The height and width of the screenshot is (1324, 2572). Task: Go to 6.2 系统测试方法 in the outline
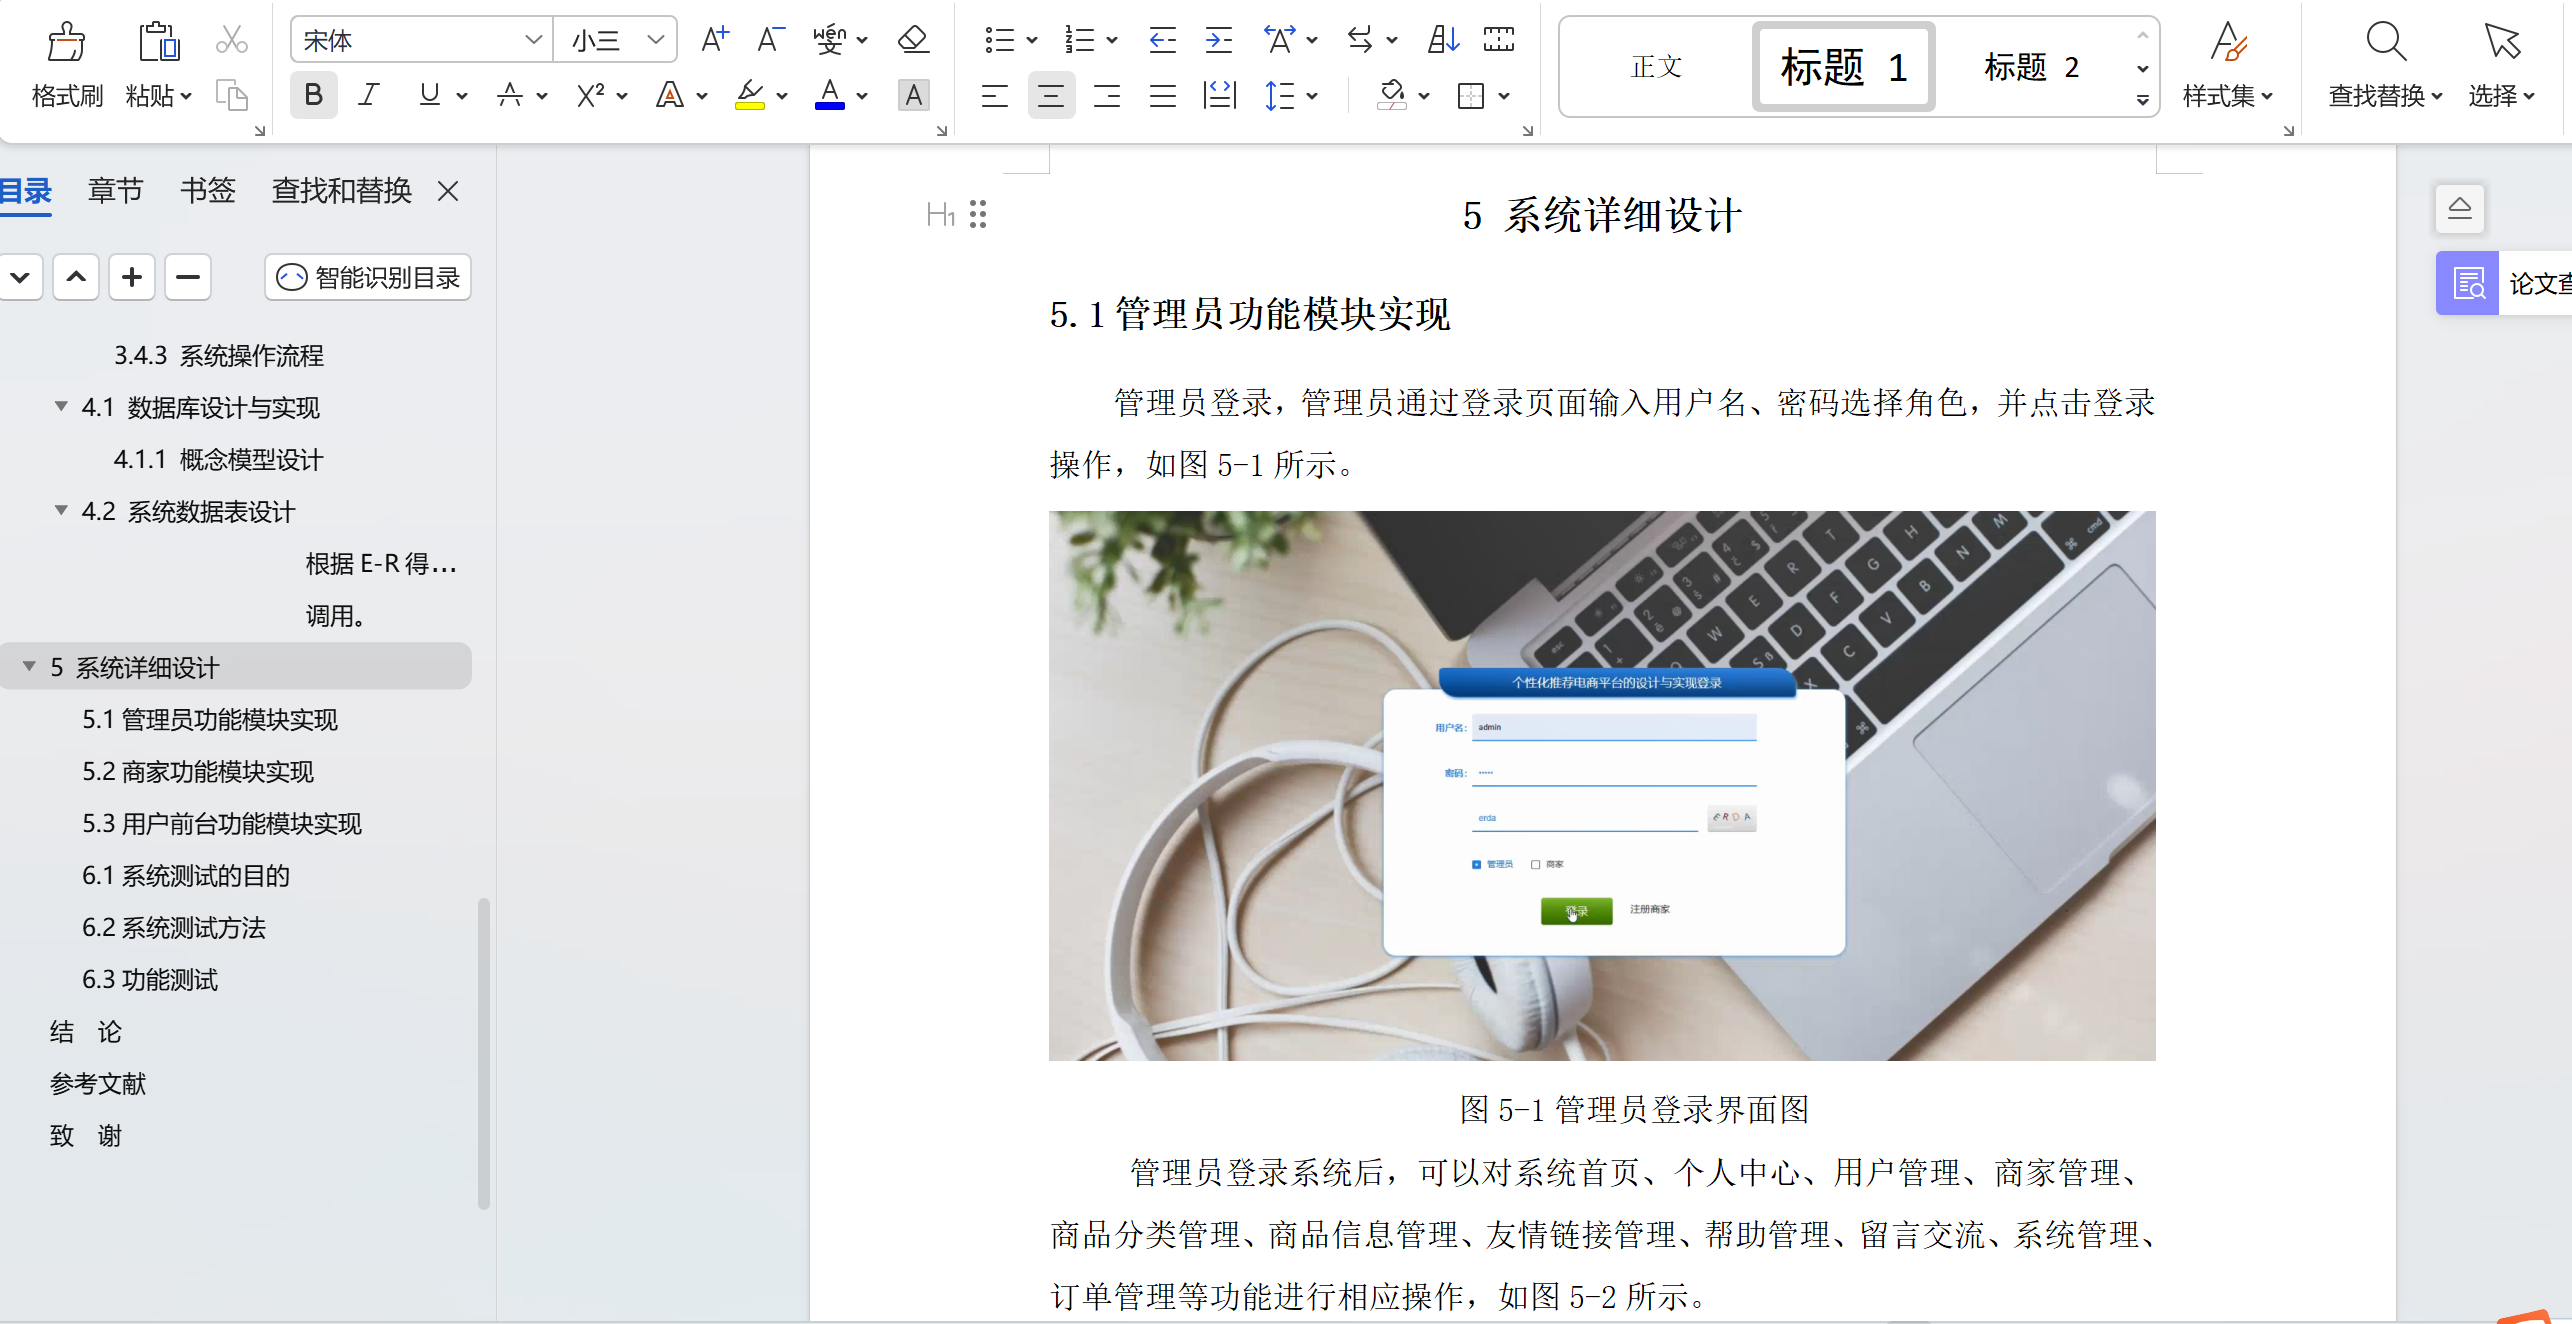click(174, 927)
